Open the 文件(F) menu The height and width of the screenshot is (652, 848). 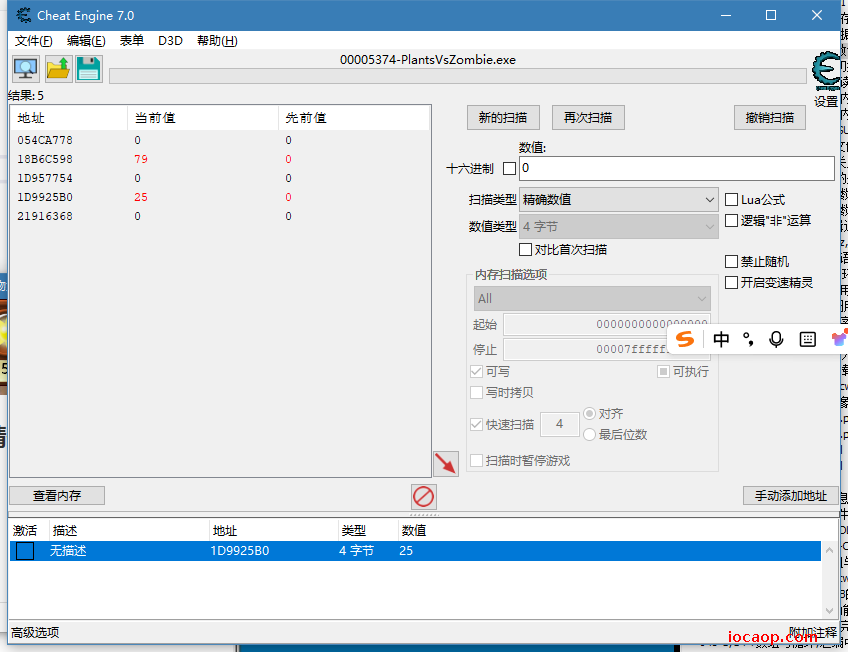point(34,41)
